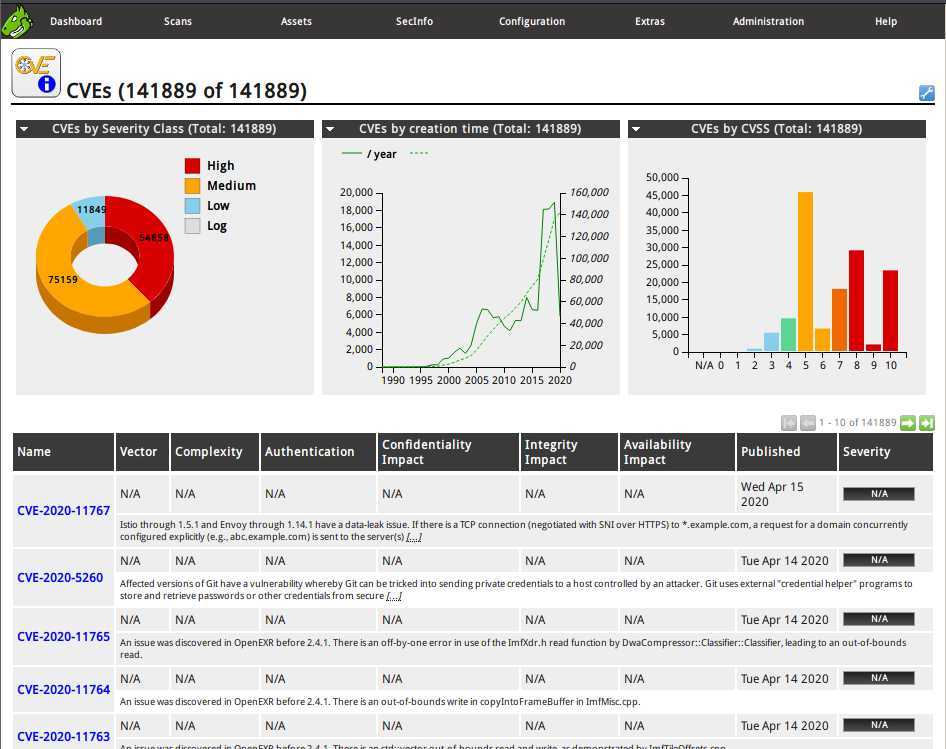Open the Help menu
946x749 pixels.
click(x=886, y=21)
